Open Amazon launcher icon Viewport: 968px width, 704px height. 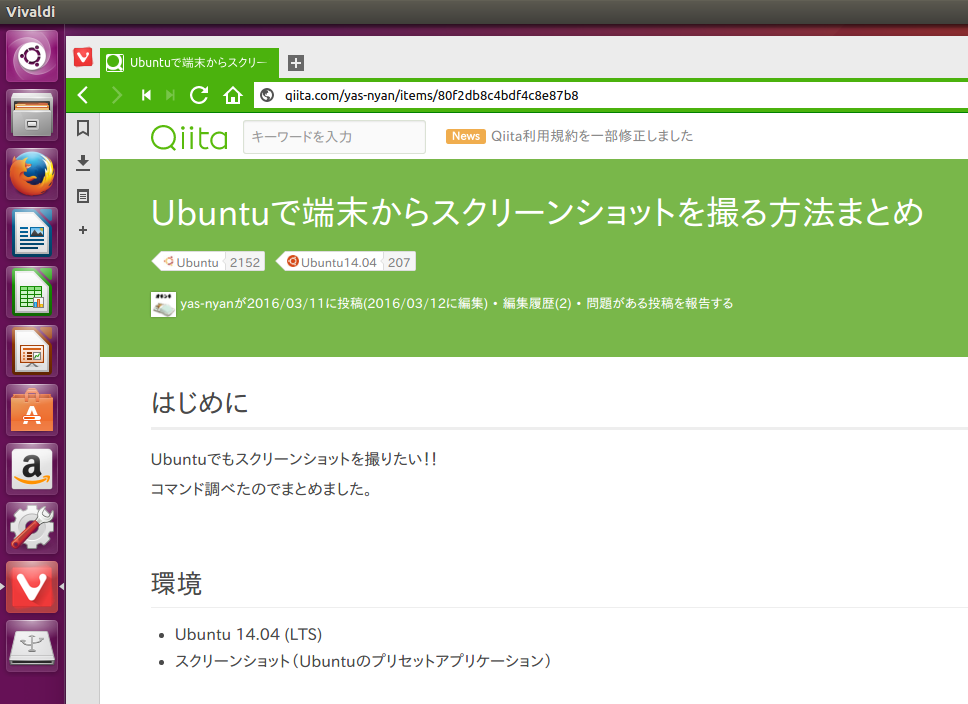[x=32, y=469]
